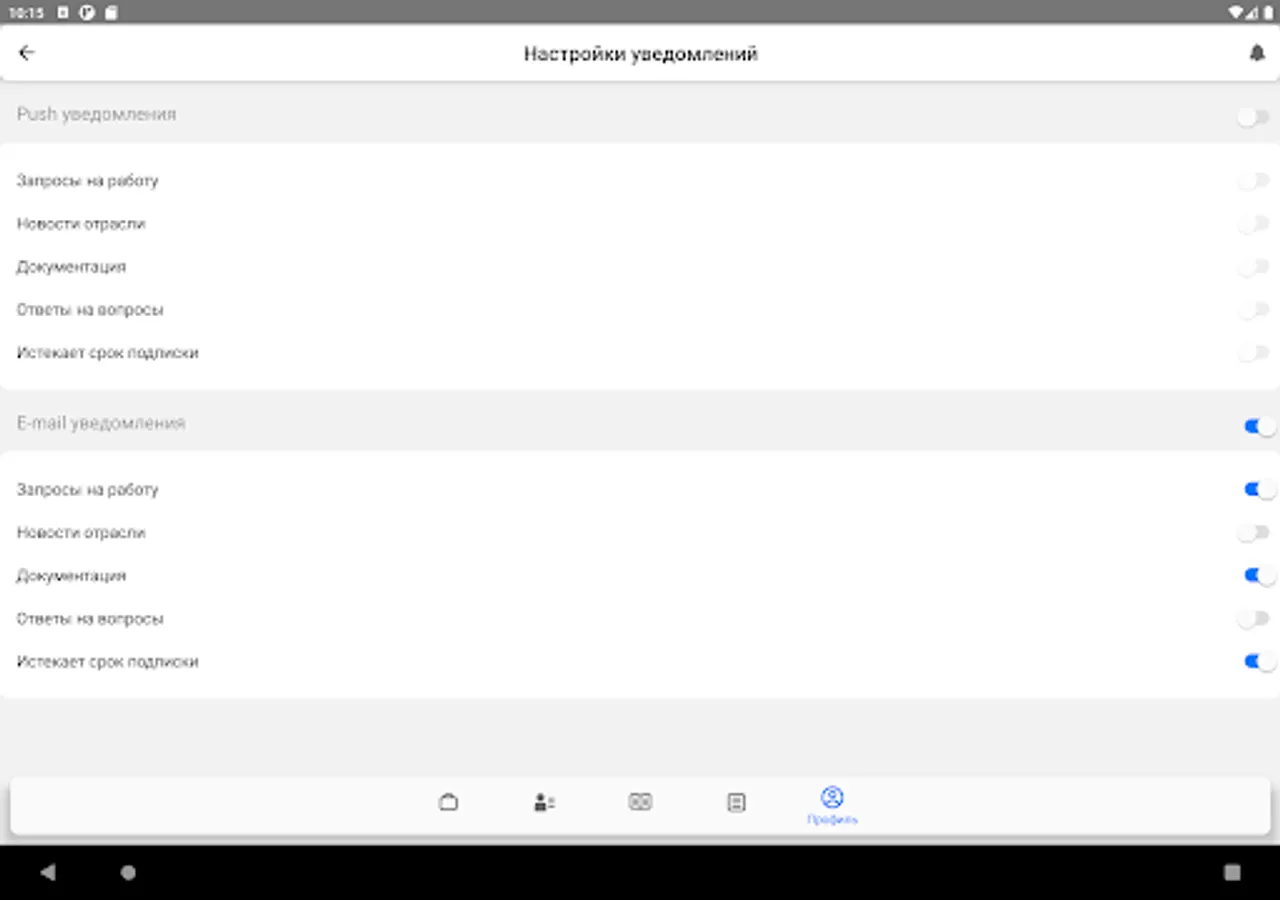The image size is (1280, 900).
Task: Open the cards icon in bottom bar
Action: click(640, 801)
